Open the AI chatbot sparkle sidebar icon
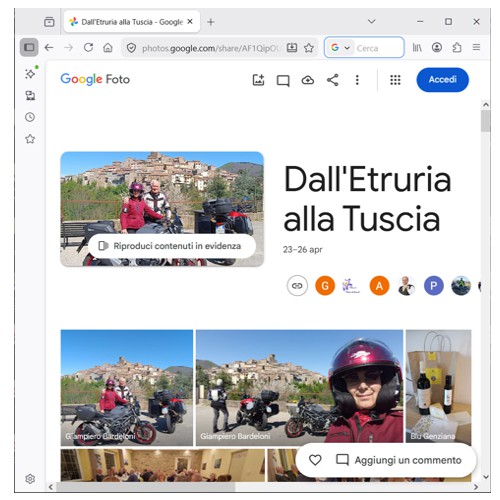Screen dimensions: 500x500 (31, 73)
